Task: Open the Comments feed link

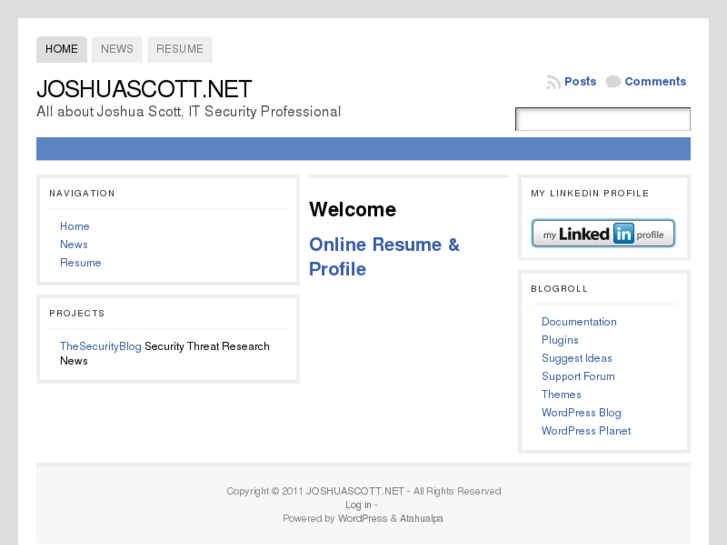Action: [655, 82]
